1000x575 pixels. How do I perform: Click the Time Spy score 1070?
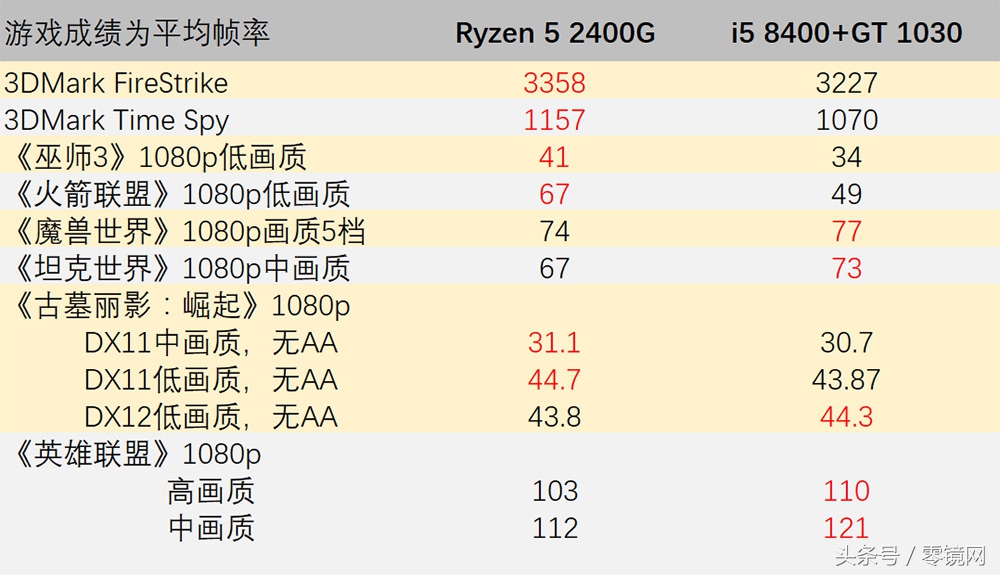847,120
